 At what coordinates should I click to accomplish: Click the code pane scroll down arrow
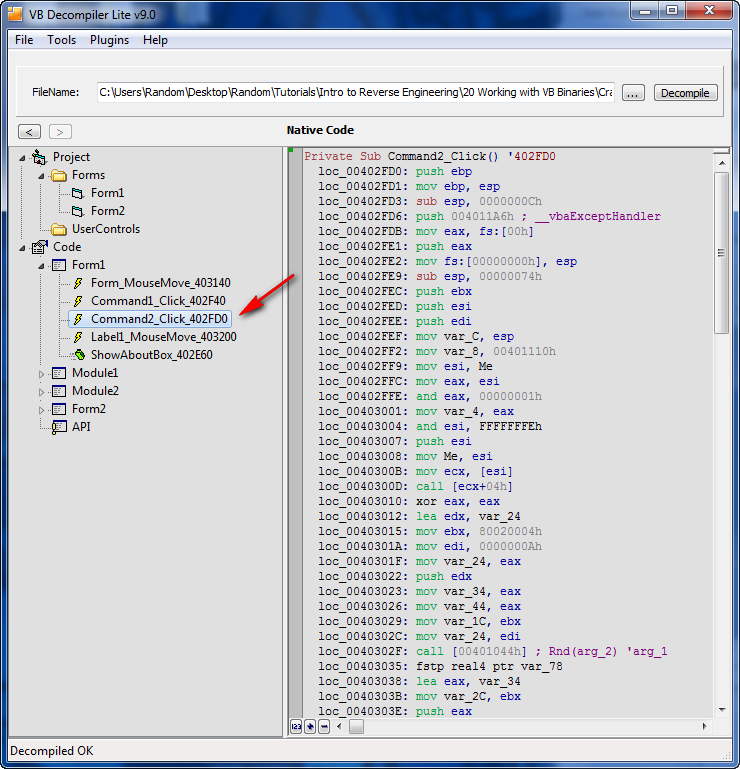tap(722, 710)
